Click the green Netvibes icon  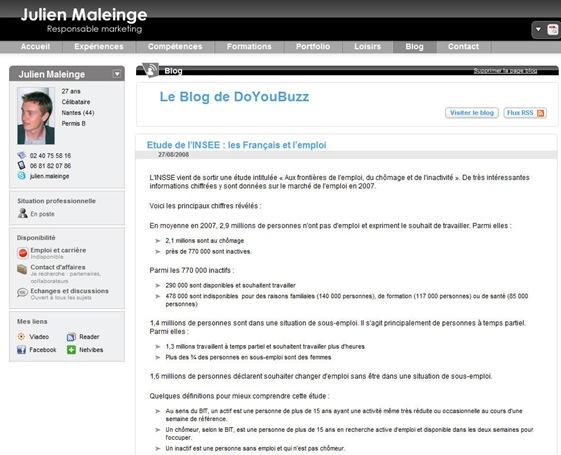pos(71,349)
